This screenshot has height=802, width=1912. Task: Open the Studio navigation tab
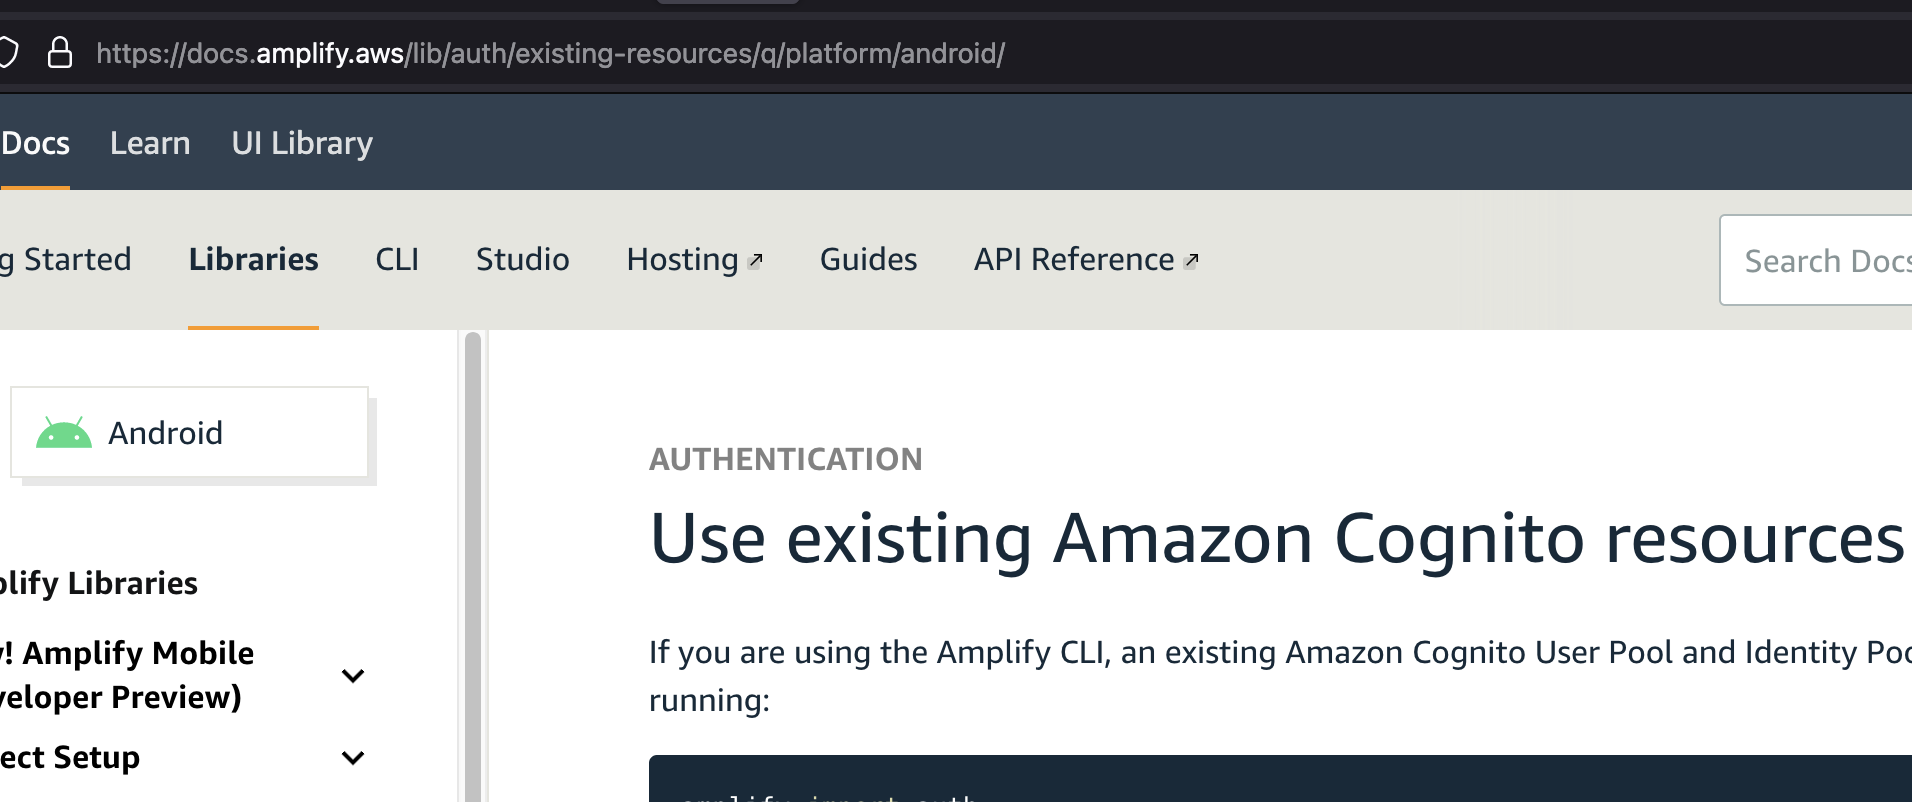[523, 259]
